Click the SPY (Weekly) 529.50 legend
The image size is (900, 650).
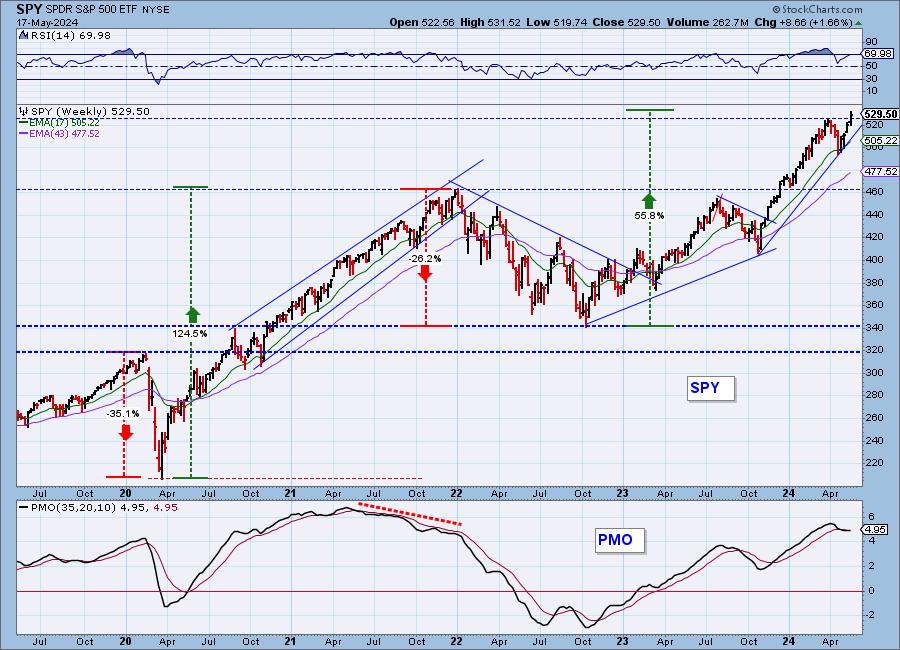click(90, 111)
